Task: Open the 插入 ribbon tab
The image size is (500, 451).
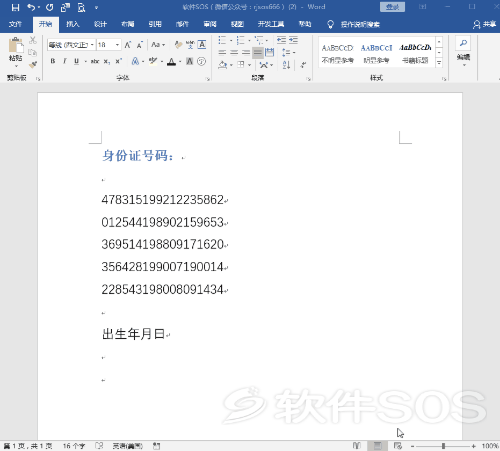Action: pyautogui.click(x=72, y=24)
